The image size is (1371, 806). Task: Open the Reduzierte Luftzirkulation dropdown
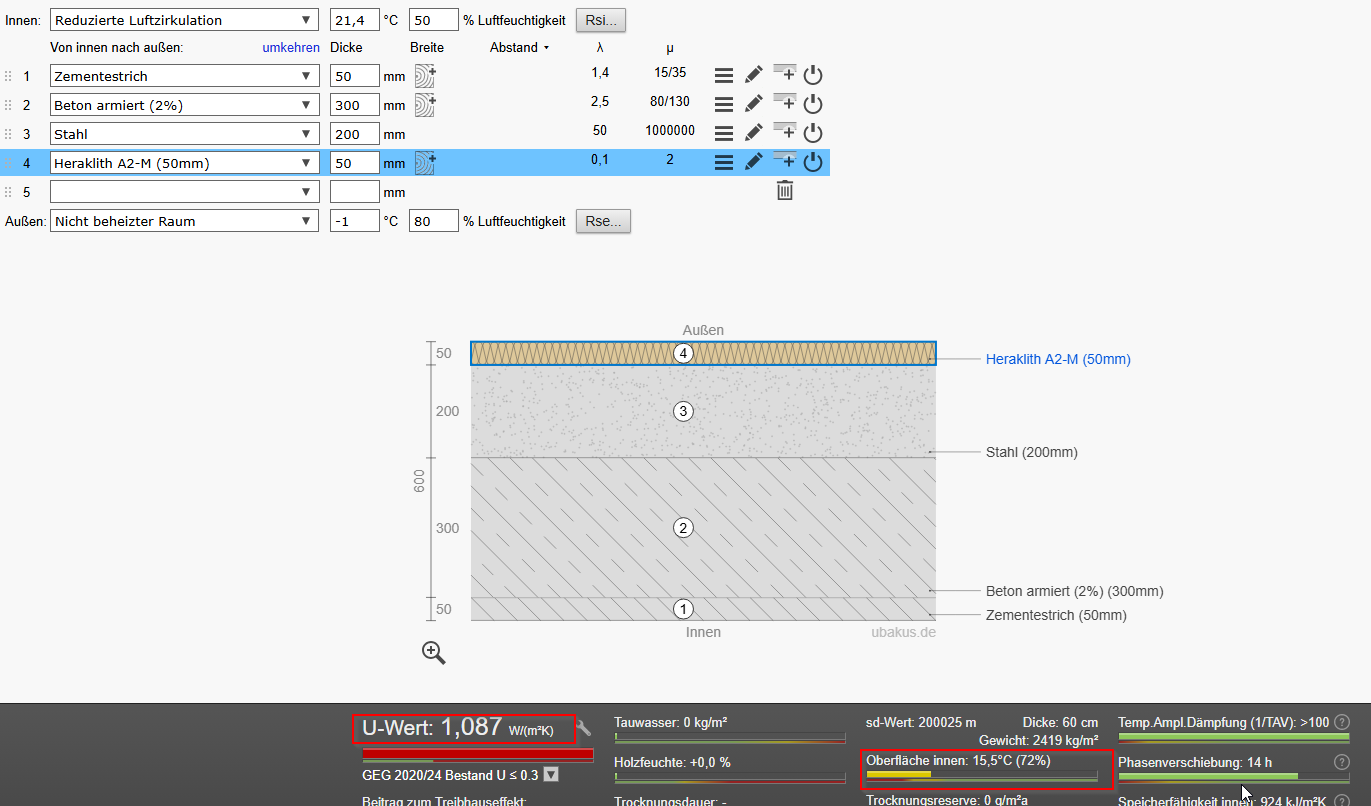click(185, 20)
